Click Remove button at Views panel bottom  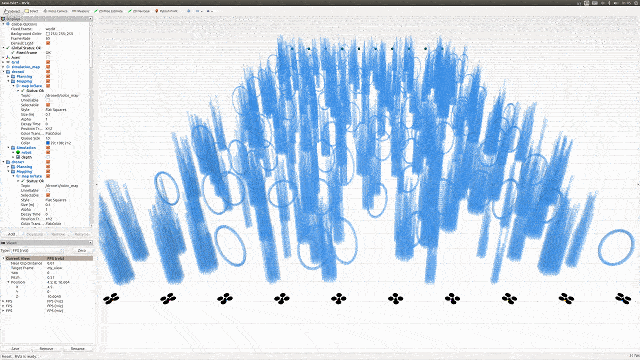[46, 349]
